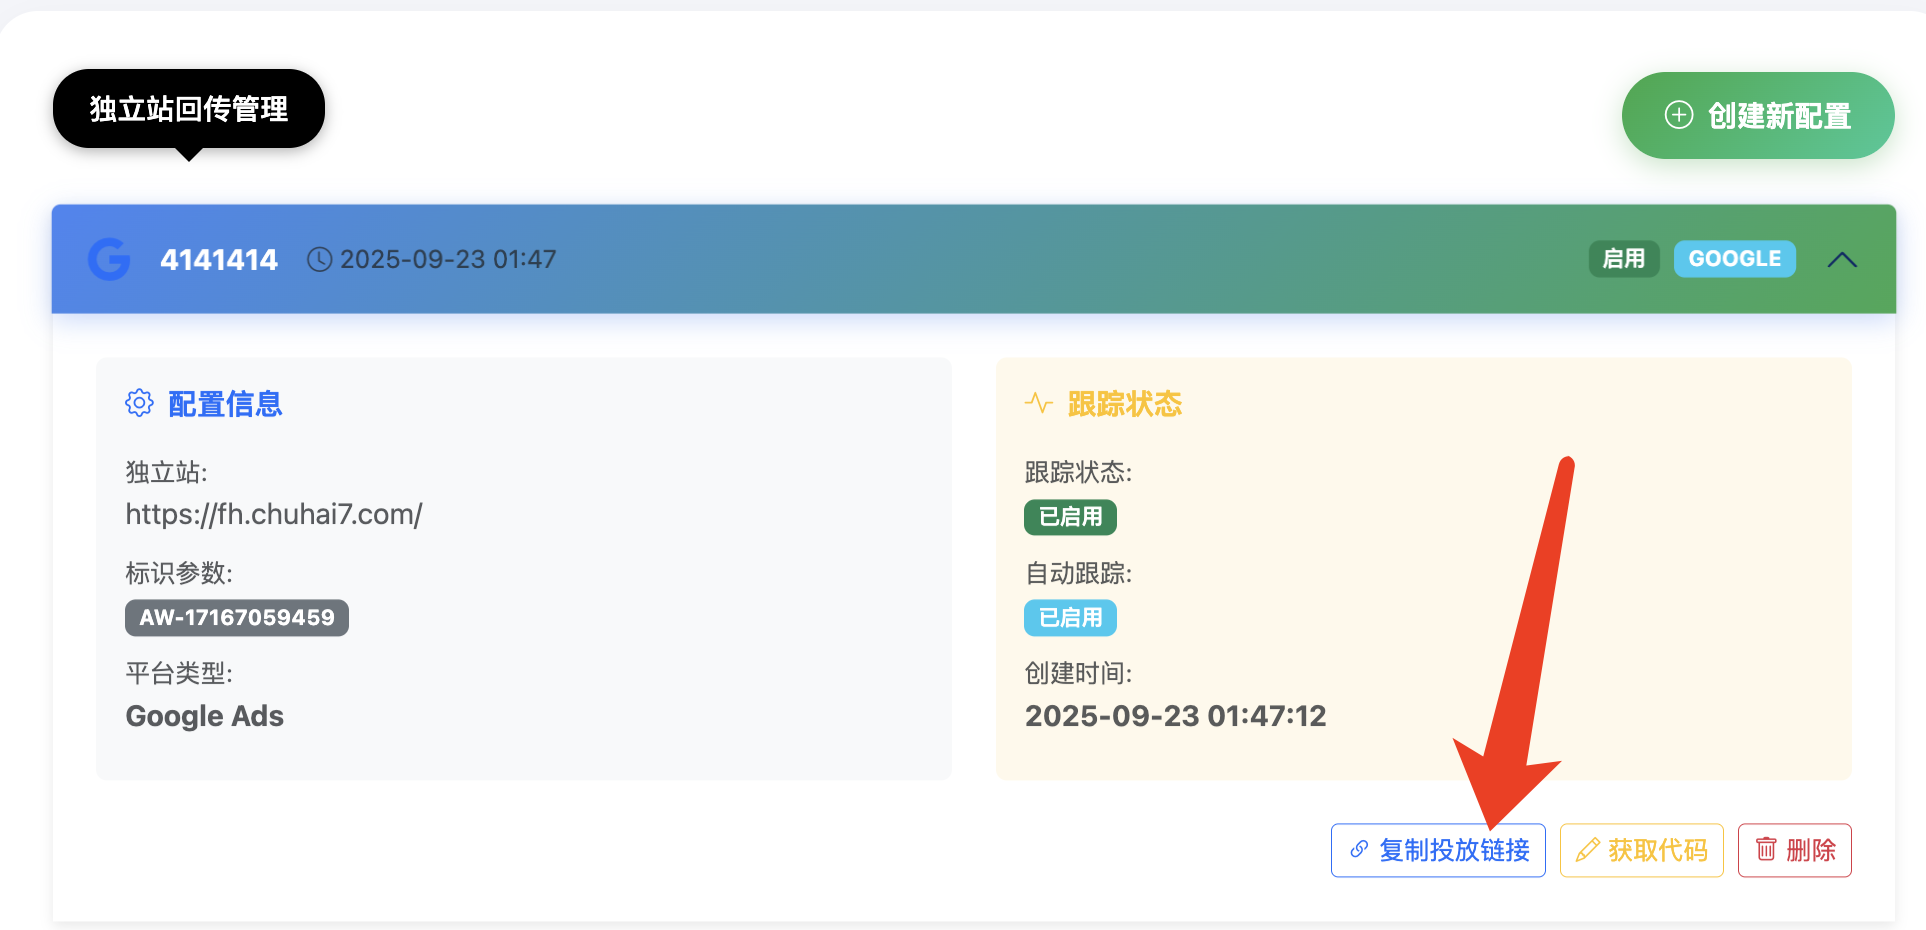Click the pencil icon in 获取代码

pyautogui.click(x=1587, y=850)
